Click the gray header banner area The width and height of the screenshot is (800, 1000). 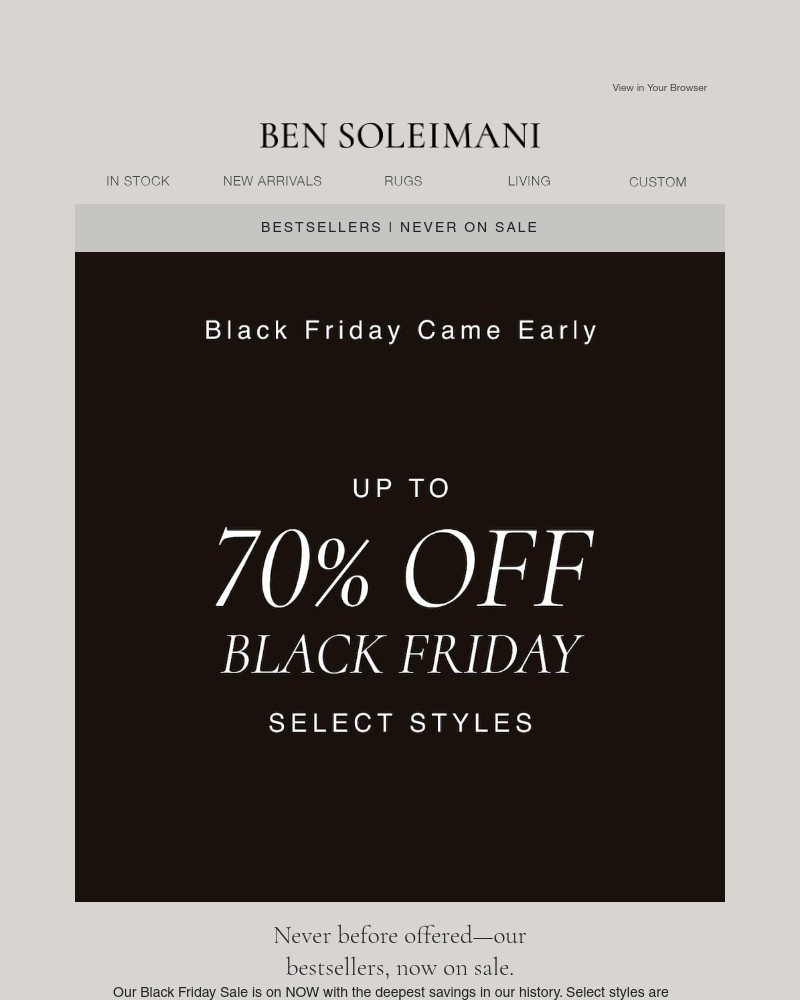click(x=150, y=227)
